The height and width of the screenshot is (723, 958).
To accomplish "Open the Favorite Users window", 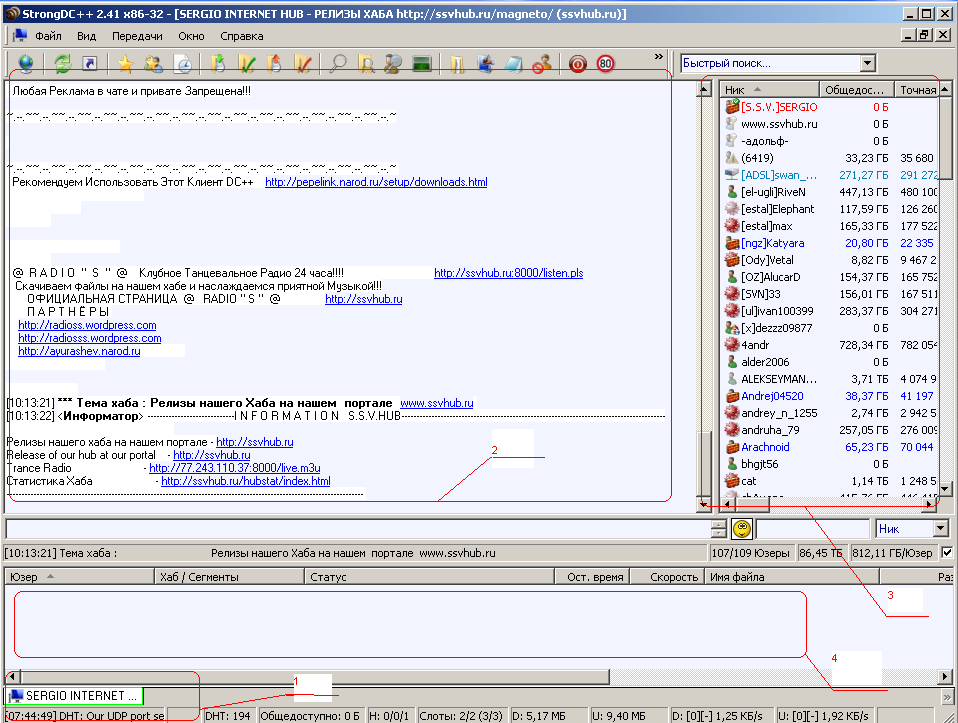I will 154,62.
